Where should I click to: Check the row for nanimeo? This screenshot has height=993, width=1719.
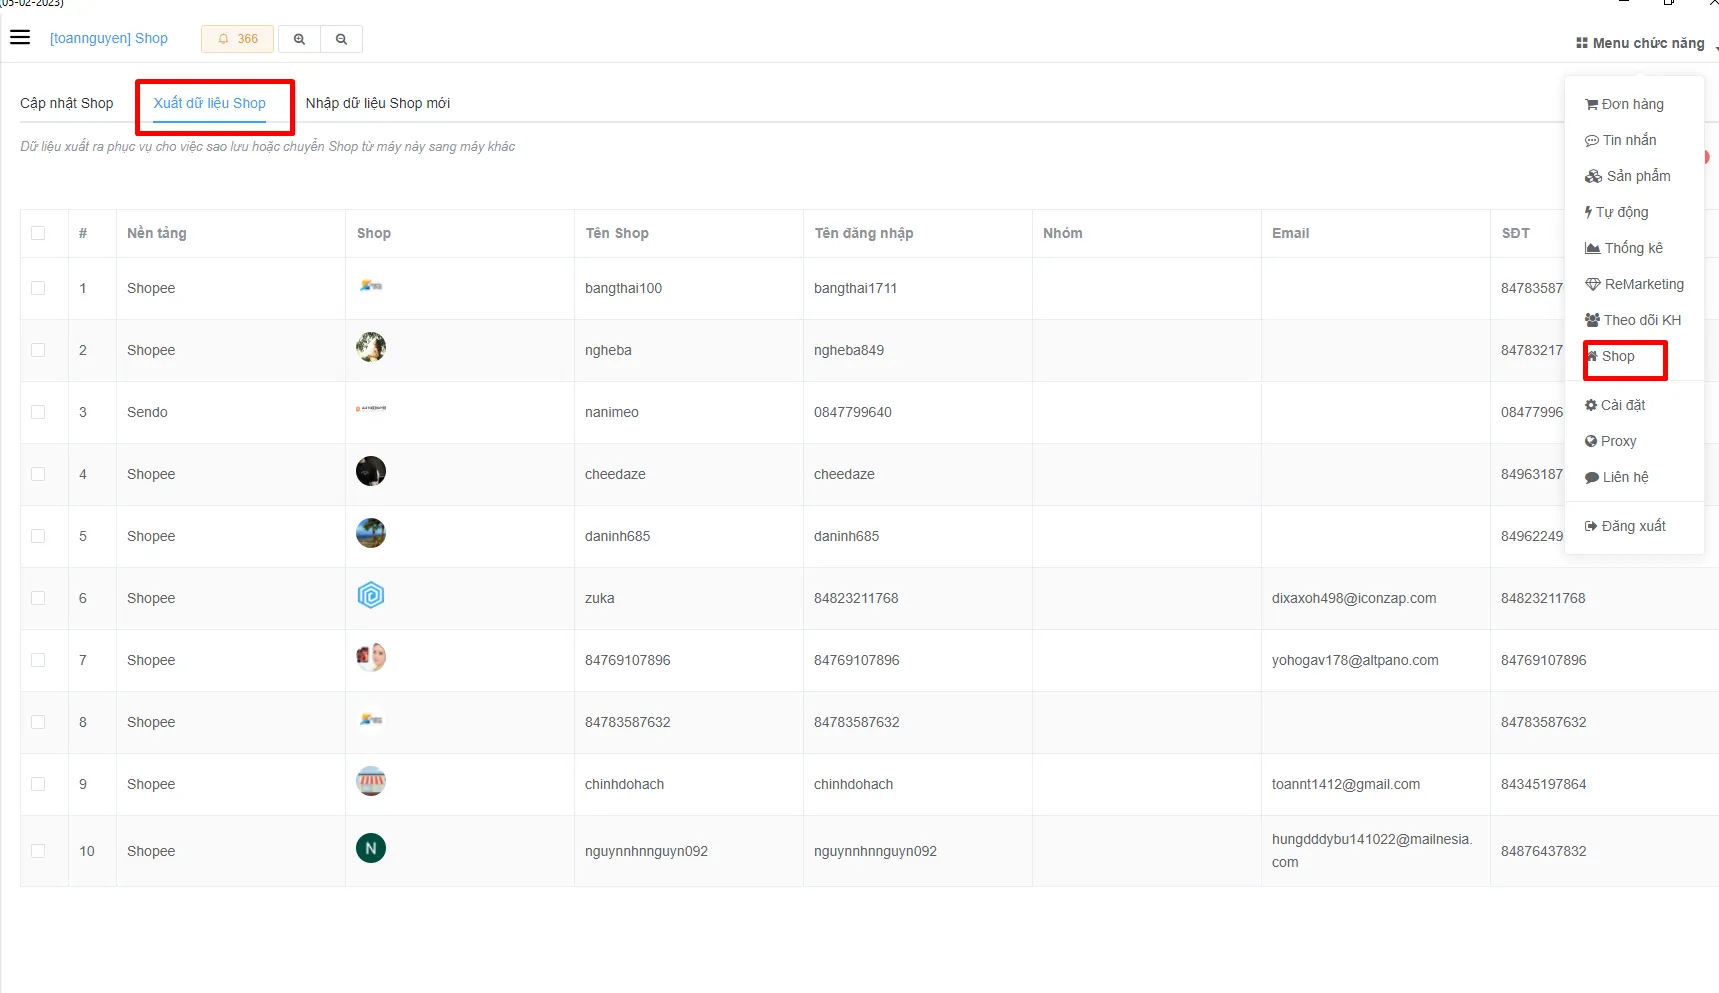38,412
